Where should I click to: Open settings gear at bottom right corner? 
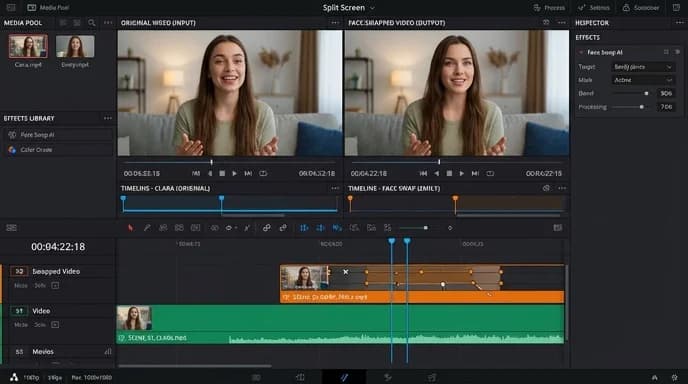coord(675,377)
